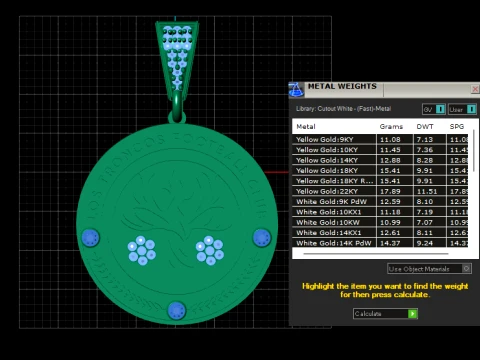Click the jump ring below the bail
The height and width of the screenshot is (360, 480).
(x=177, y=108)
